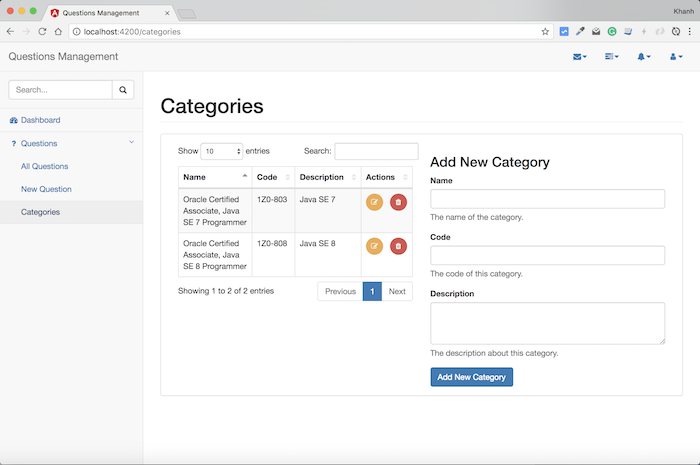Sort table by Name column
This screenshot has height=465, width=700.
coord(215,177)
